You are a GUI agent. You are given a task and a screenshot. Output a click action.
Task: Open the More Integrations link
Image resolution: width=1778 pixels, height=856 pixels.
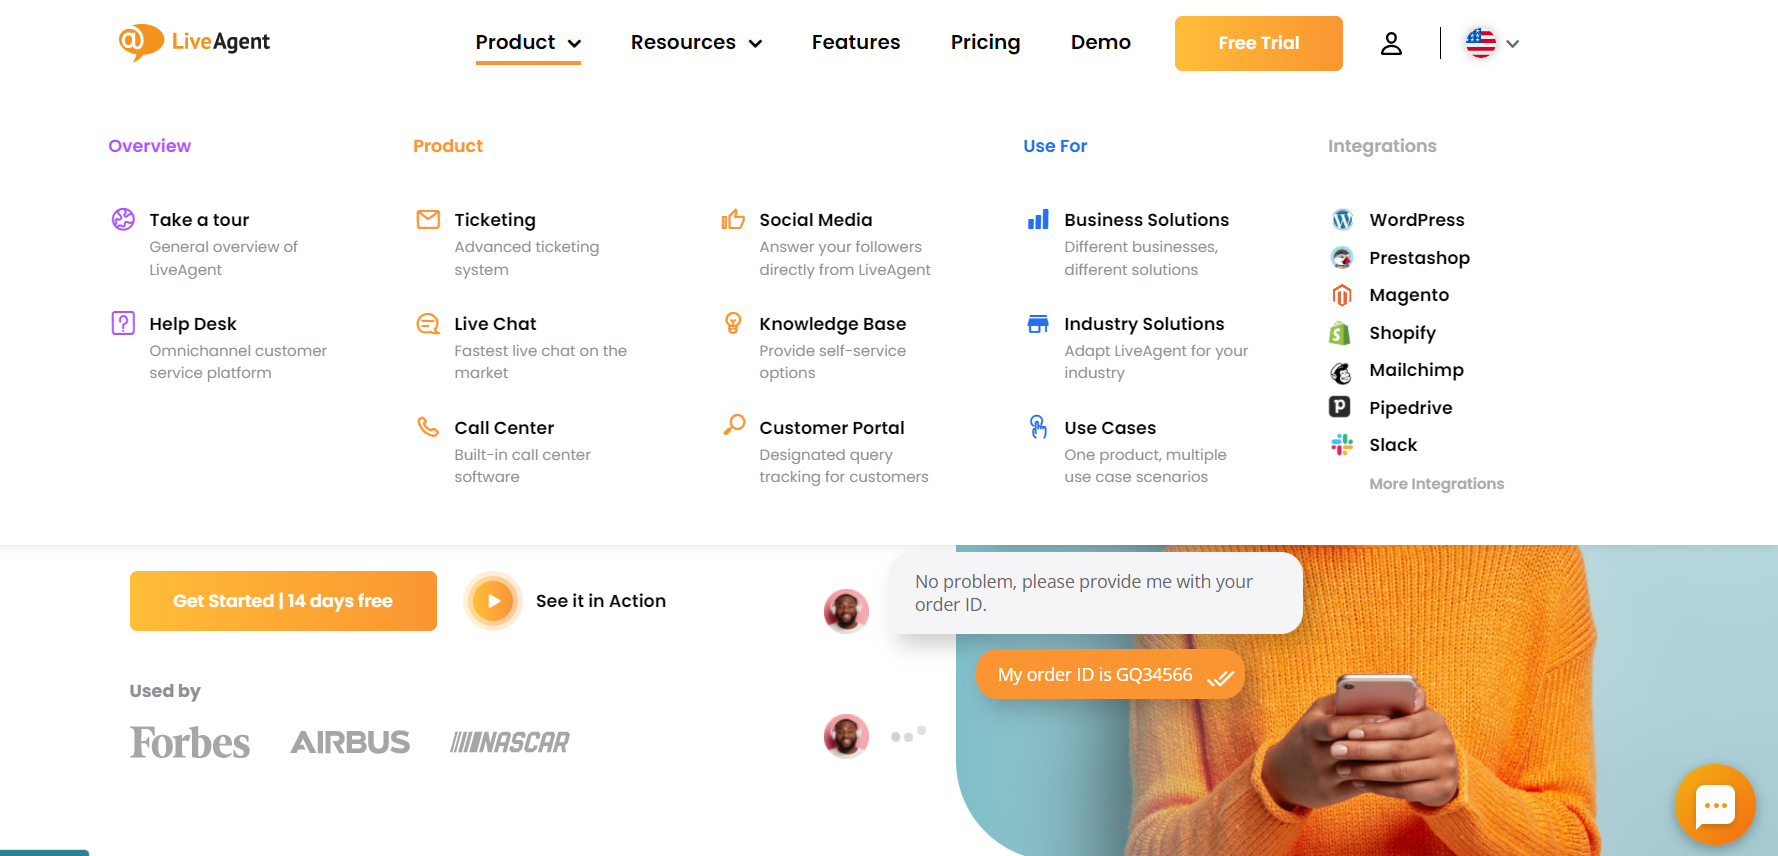click(x=1436, y=484)
